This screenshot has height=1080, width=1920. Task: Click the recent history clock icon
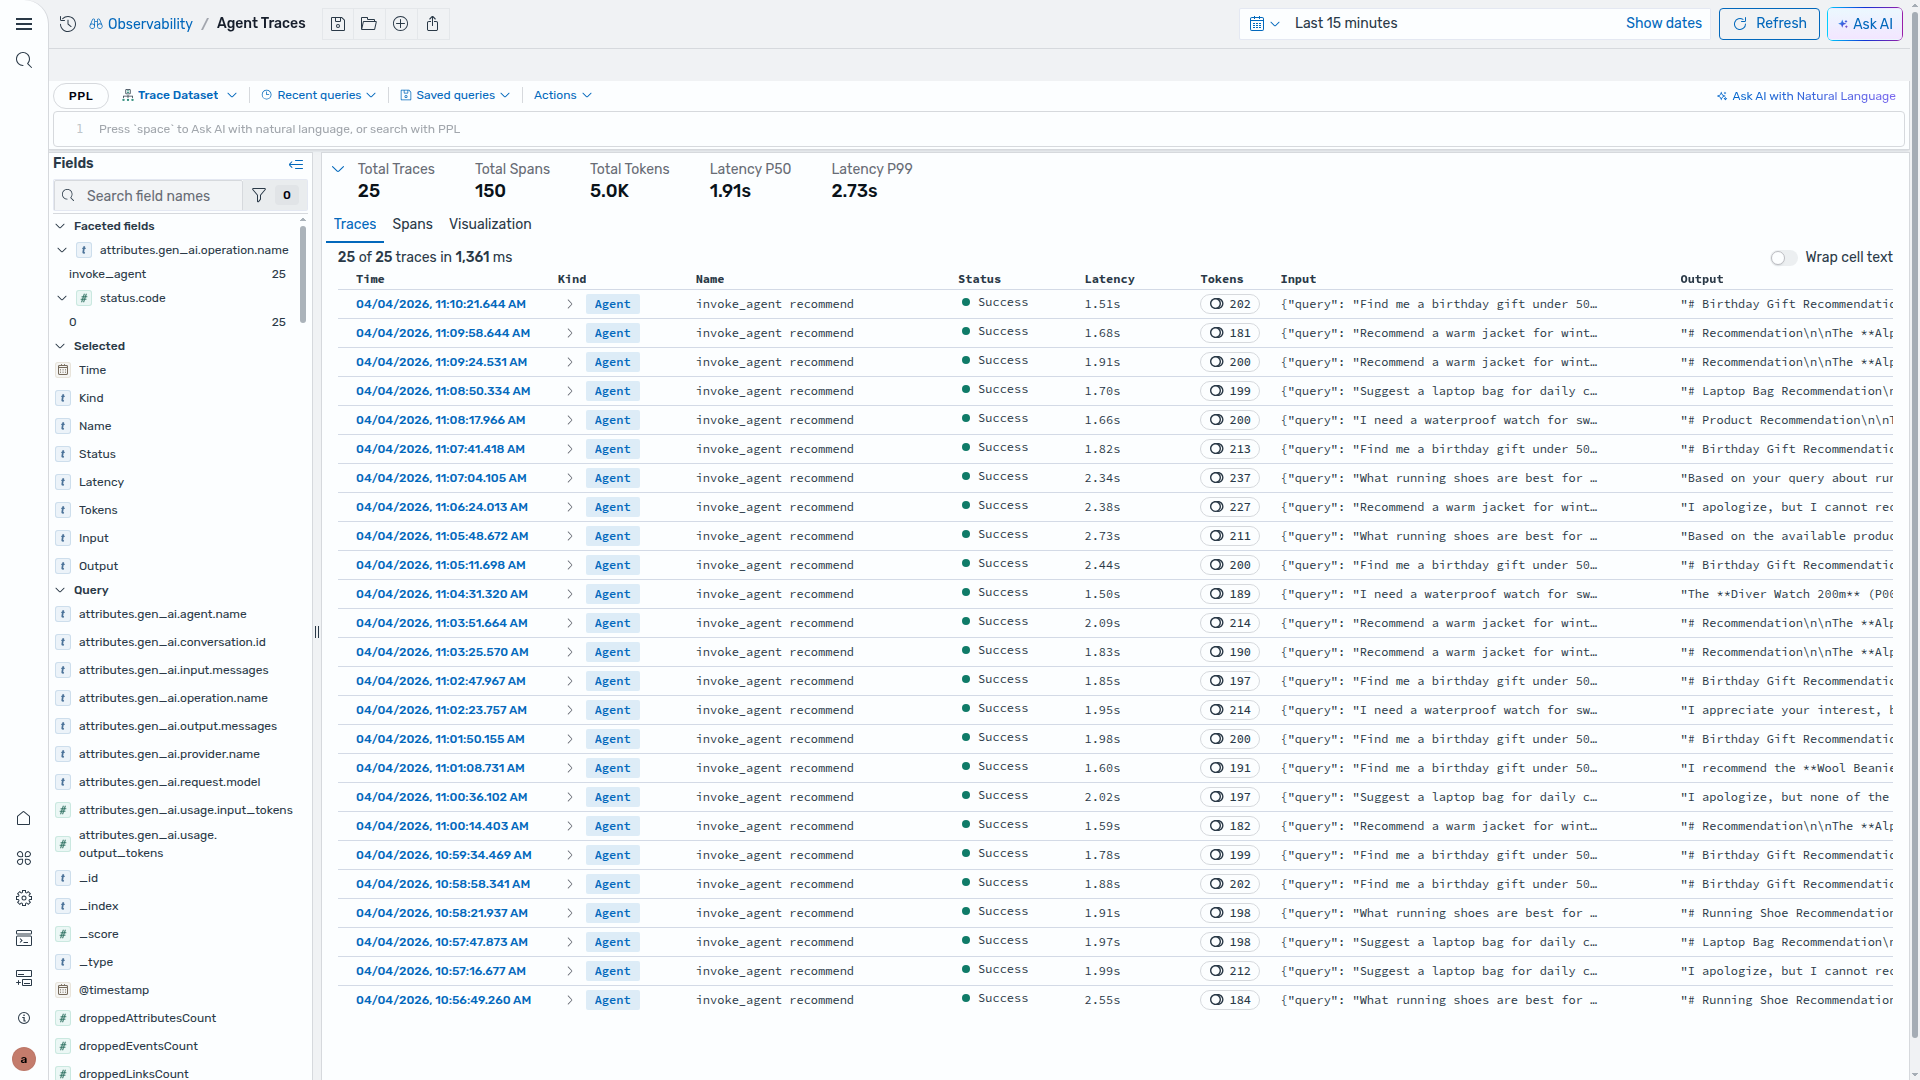[68, 24]
